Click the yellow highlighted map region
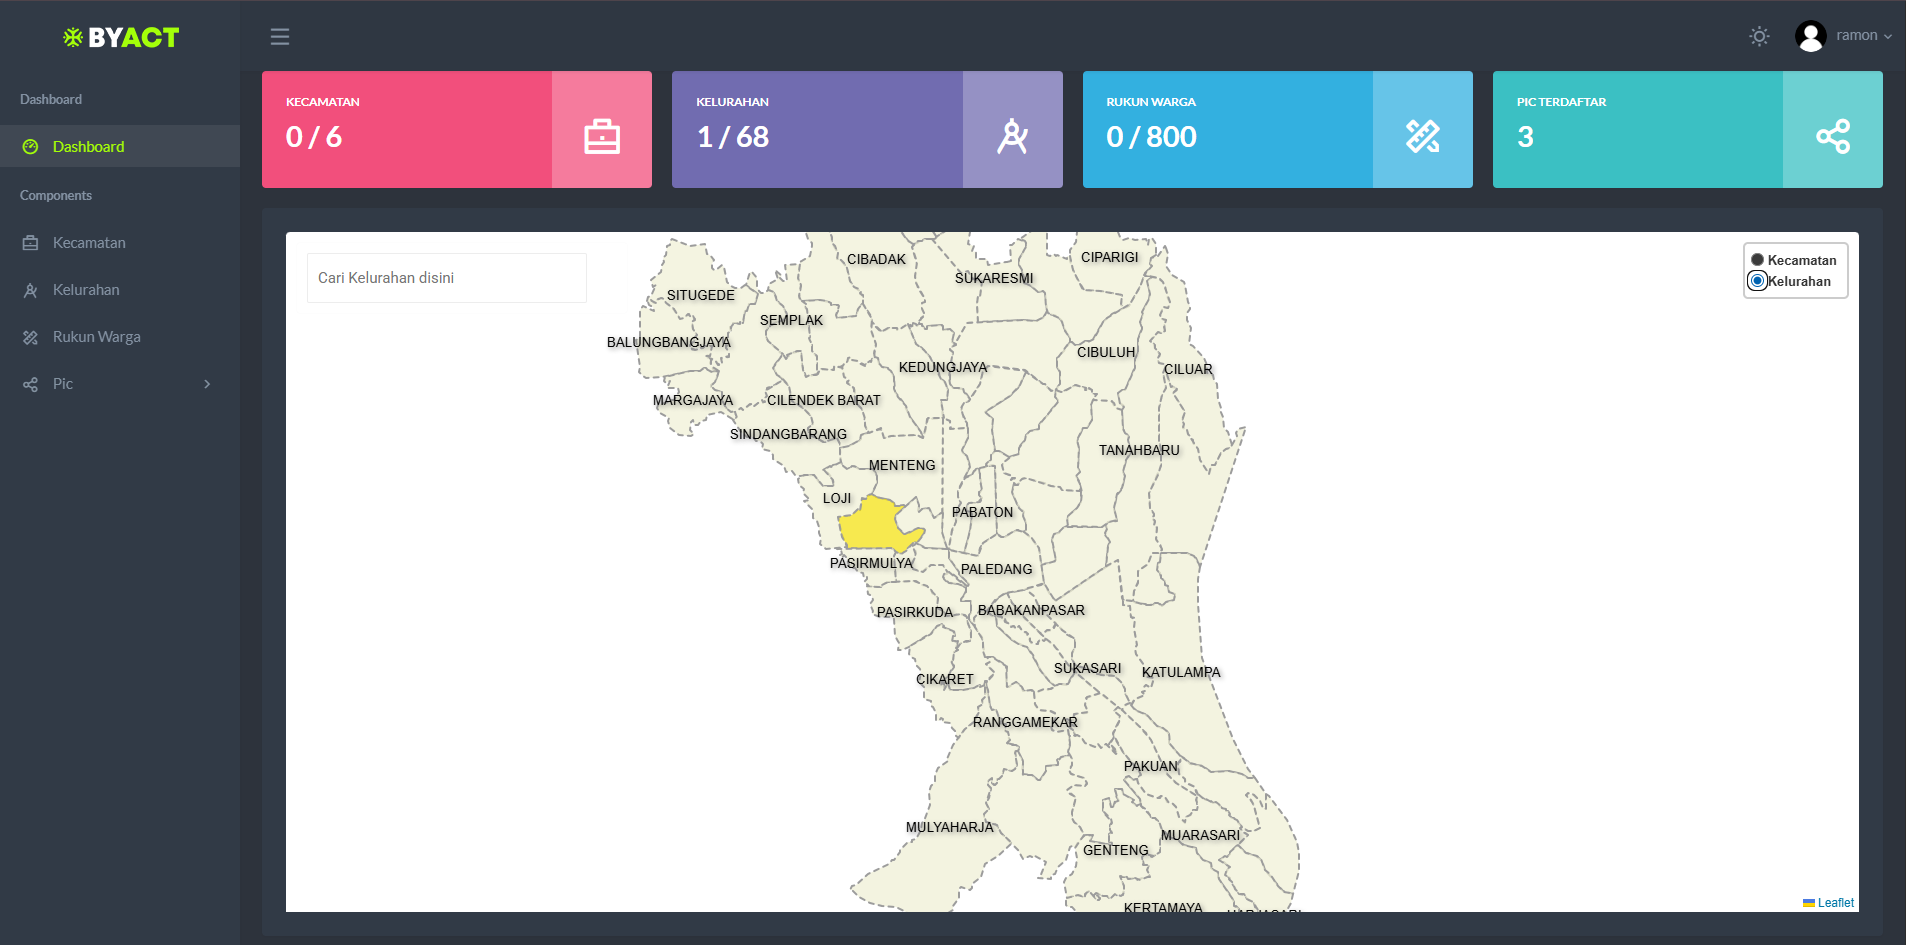This screenshot has width=1906, height=945. (x=872, y=525)
